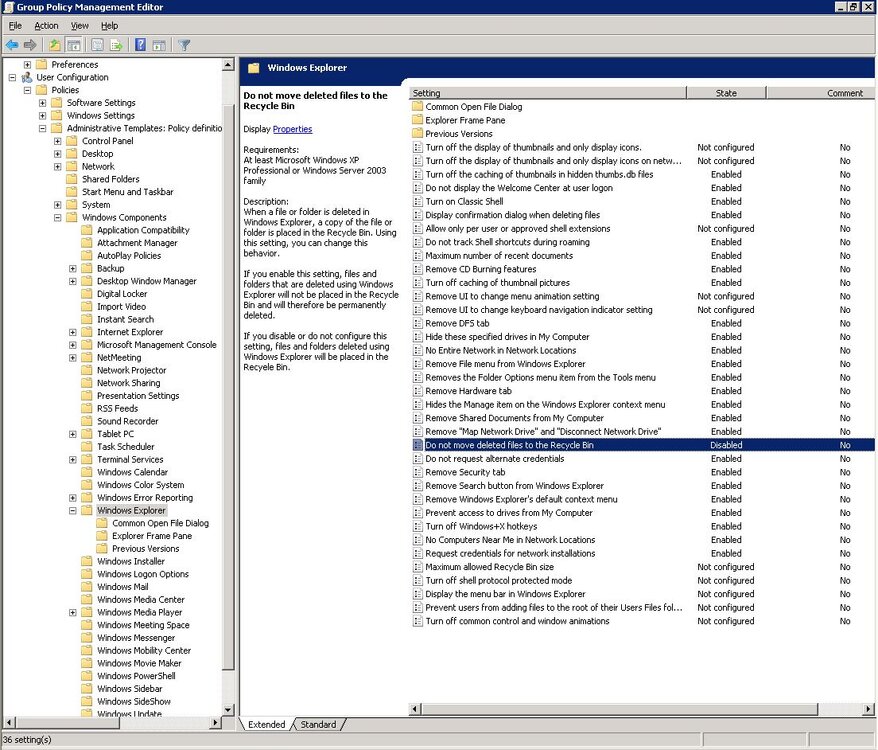Select Explorer Frame Pane in the tree
The image size is (878, 750).
point(152,536)
